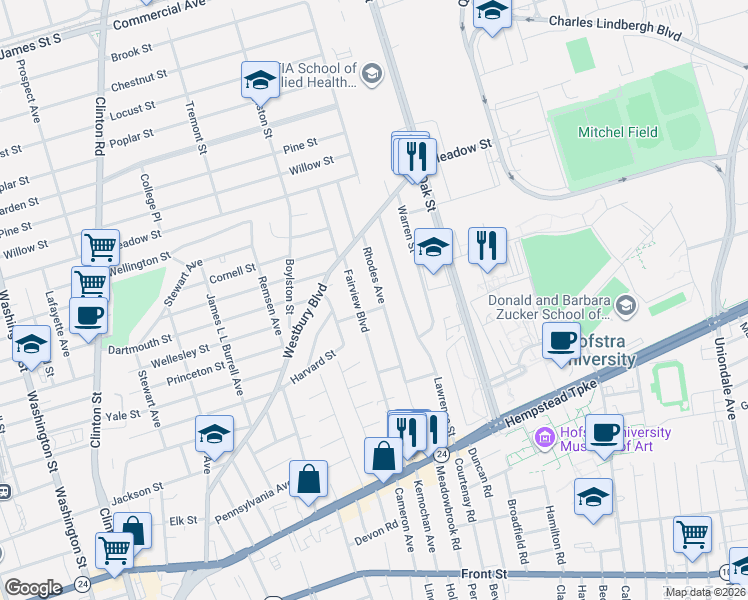
Task: Click the Donald and Barbara Zucker School label
Action: [x=550, y=307]
